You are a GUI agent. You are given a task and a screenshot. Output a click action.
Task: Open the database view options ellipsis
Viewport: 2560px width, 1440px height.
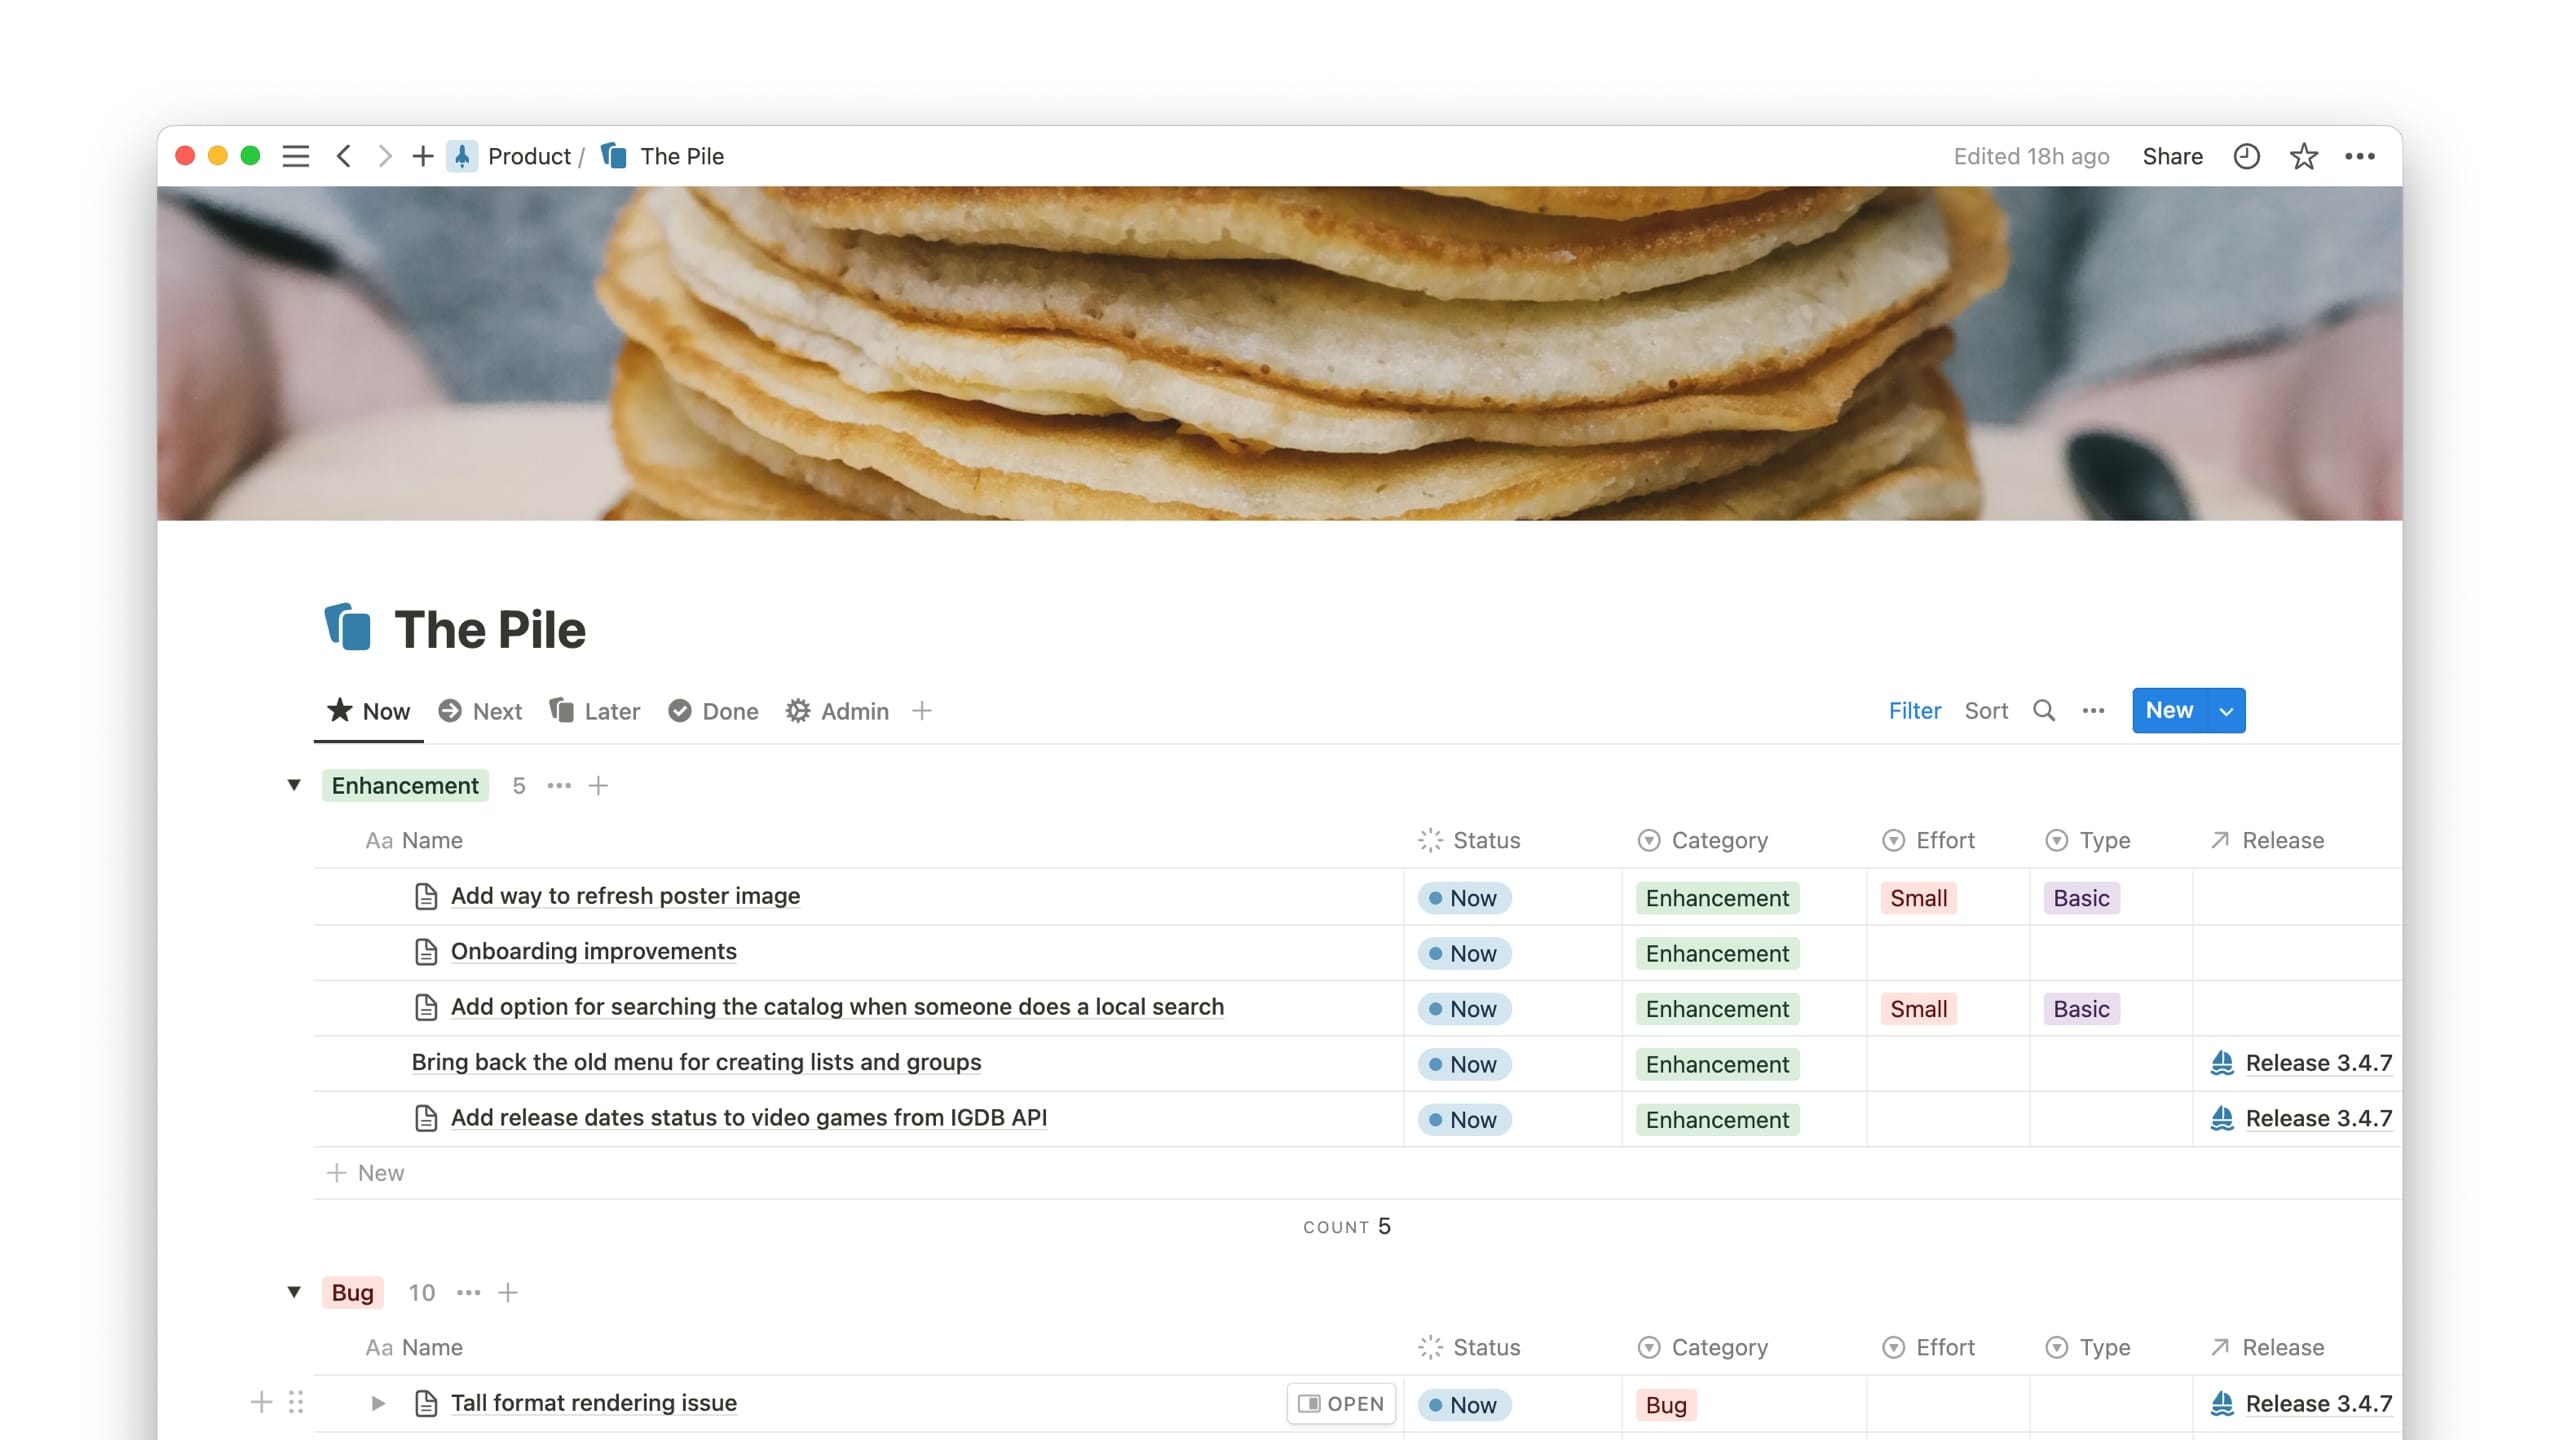2093,710
